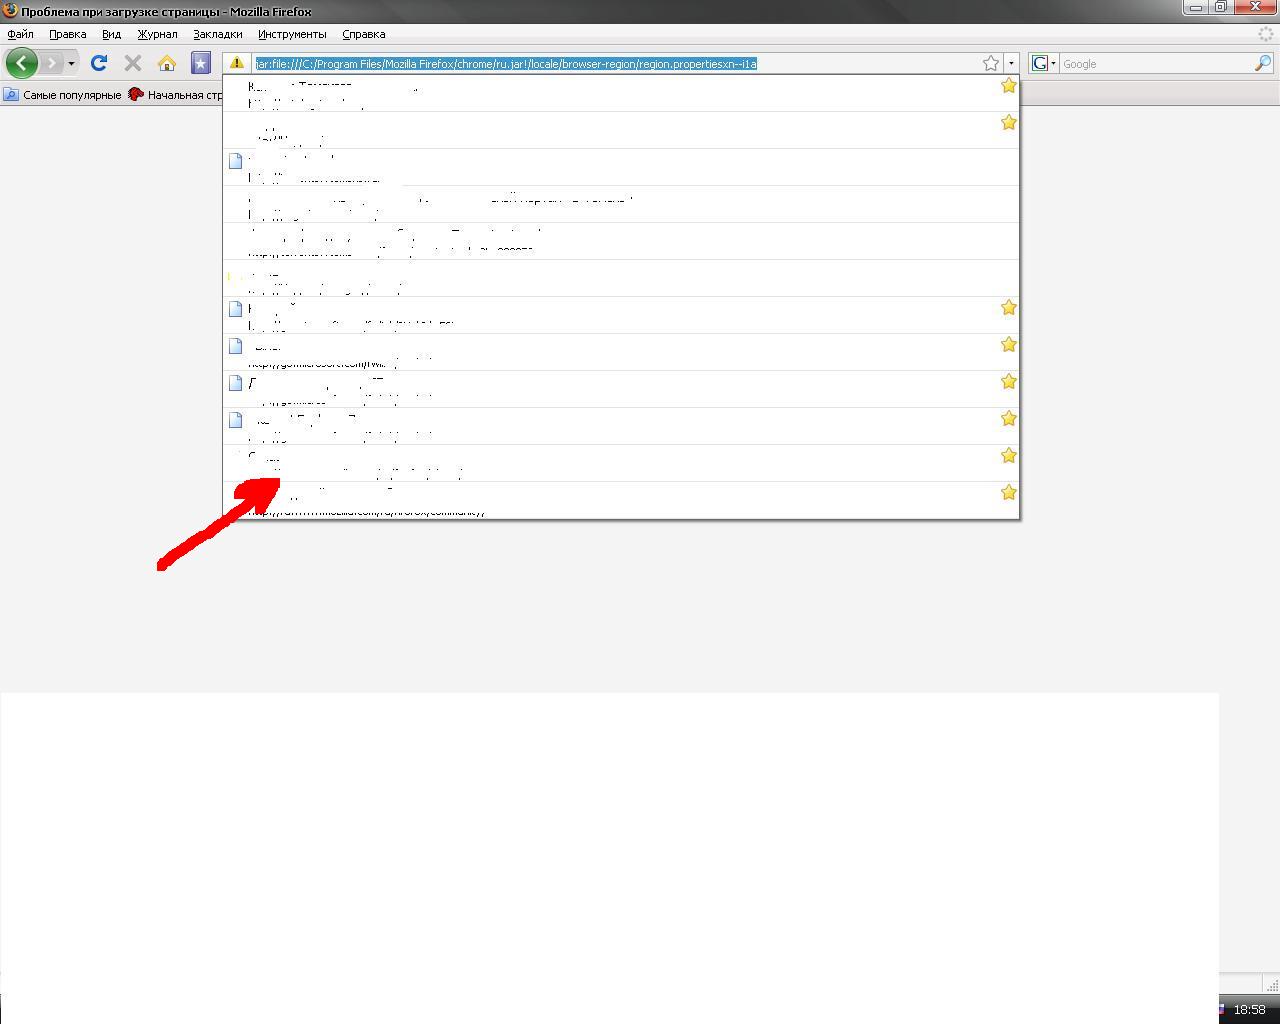
Task: Click the 18:58 clock in the tray
Action: [x=1249, y=1010]
